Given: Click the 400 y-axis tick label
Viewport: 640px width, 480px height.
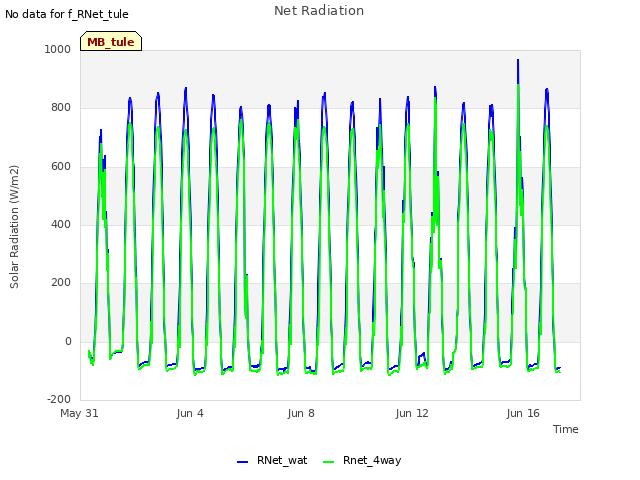Looking at the screenshot, I should pos(61,224).
